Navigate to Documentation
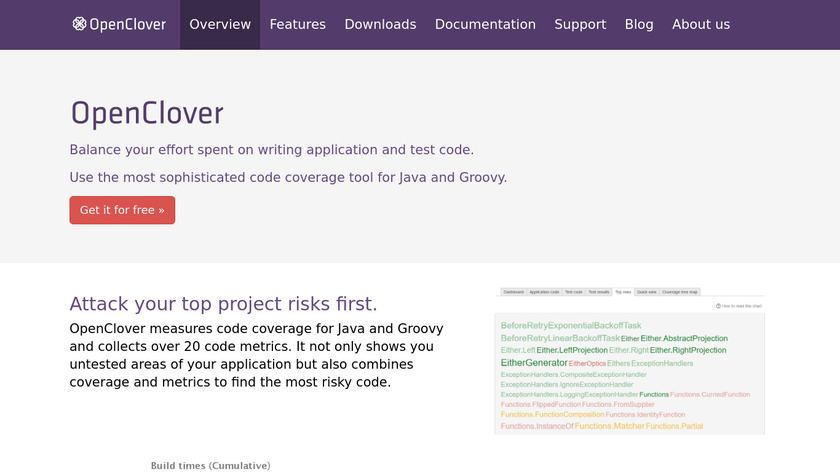The width and height of the screenshot is (840, 472). point(485,24)
